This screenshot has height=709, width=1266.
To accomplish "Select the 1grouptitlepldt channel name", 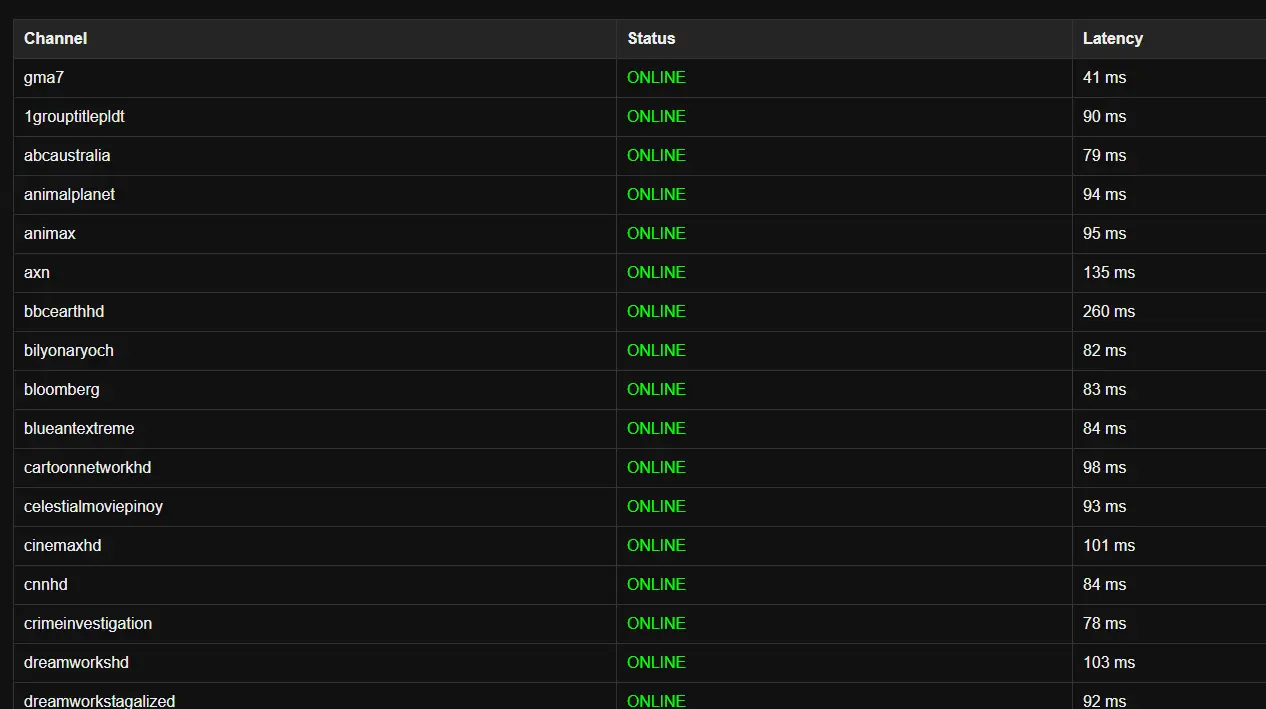I will (x=74, y=116).
